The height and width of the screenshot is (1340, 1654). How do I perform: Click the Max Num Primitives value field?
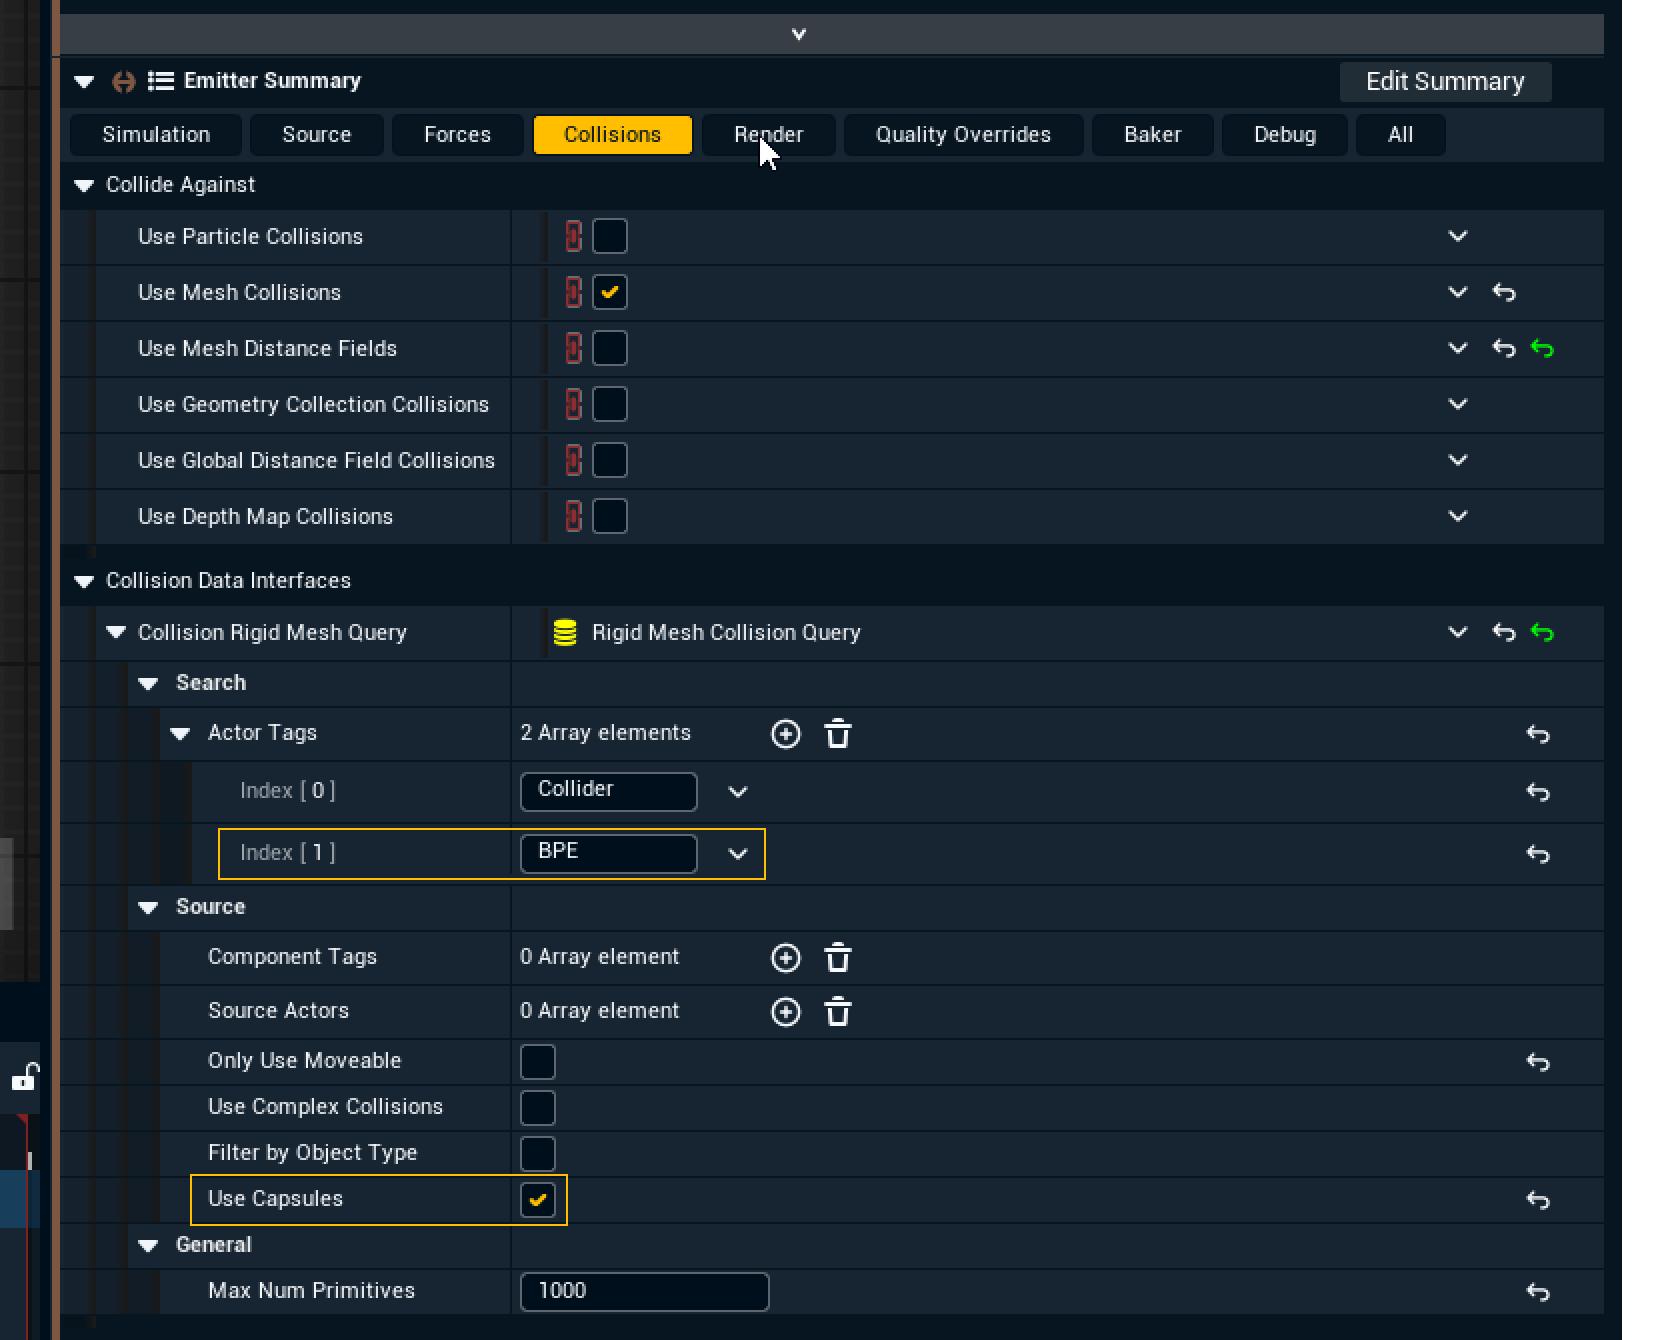644,1291
